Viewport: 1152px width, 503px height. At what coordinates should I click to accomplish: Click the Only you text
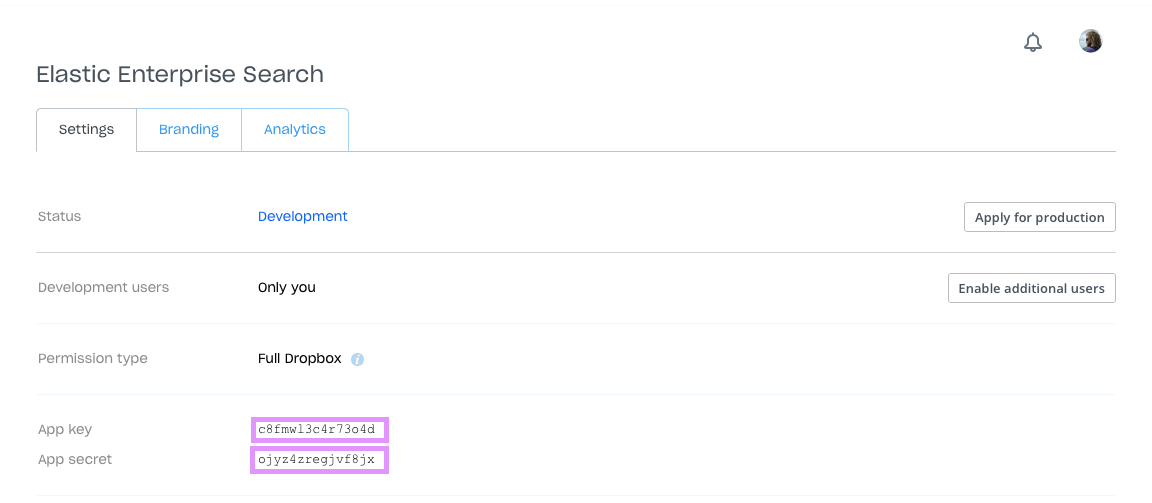[287, 287]
